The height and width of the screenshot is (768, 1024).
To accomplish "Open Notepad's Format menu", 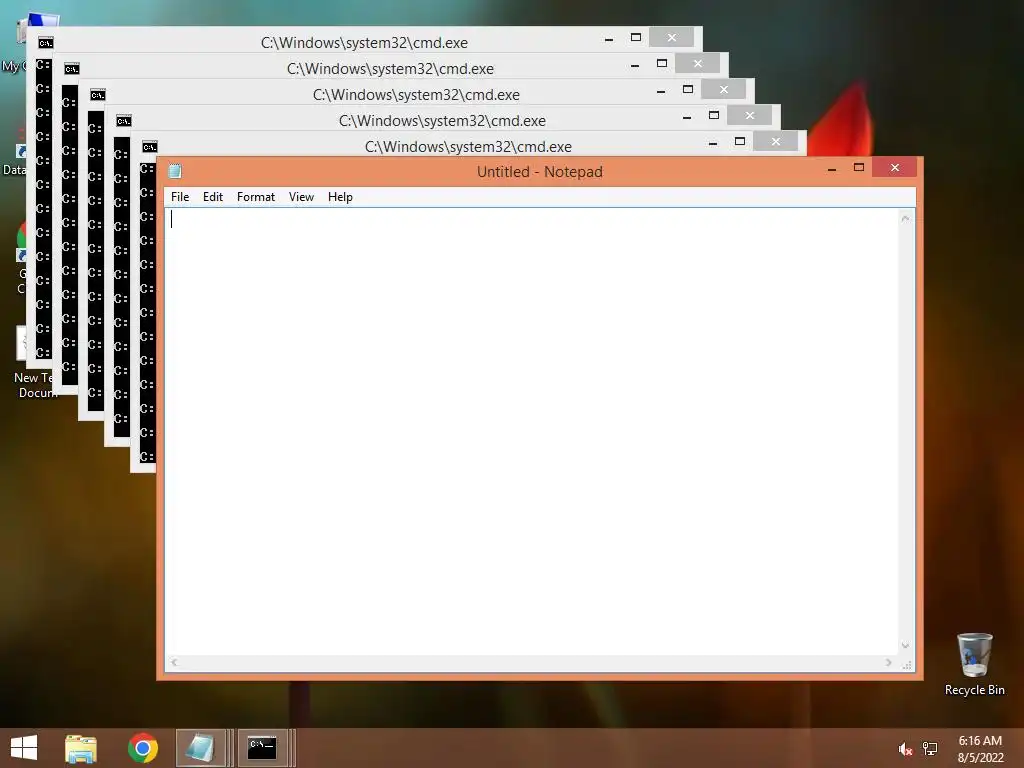I will pyautogui.click(x=255, y=197).
